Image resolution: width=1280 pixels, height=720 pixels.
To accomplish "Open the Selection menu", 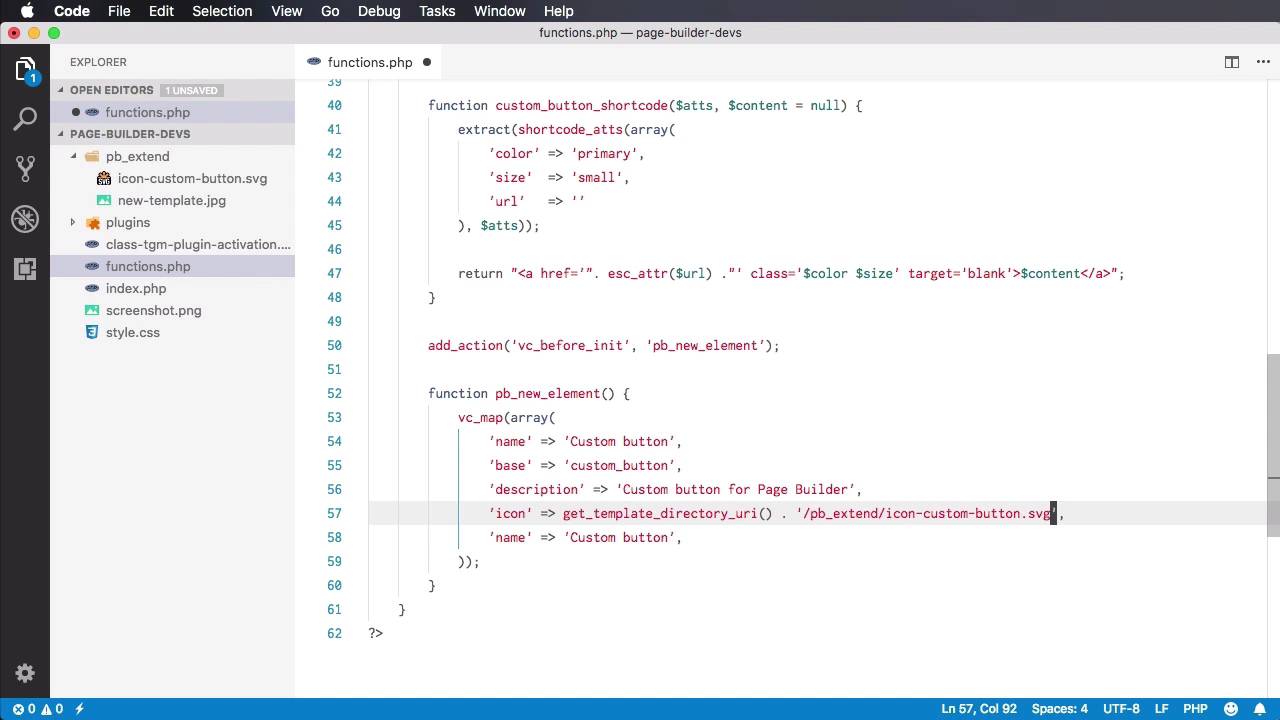I will click(x=222, y=11).
